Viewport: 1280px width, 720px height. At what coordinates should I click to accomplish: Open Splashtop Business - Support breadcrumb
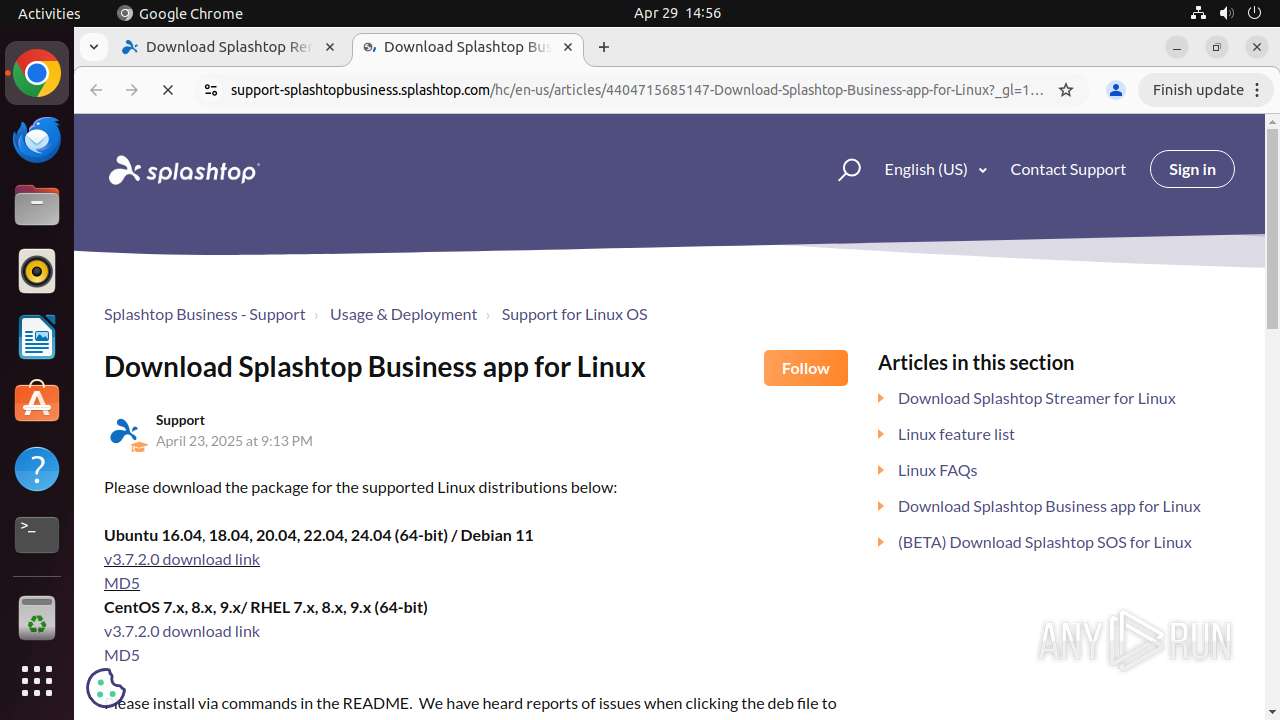coord(205,314)
